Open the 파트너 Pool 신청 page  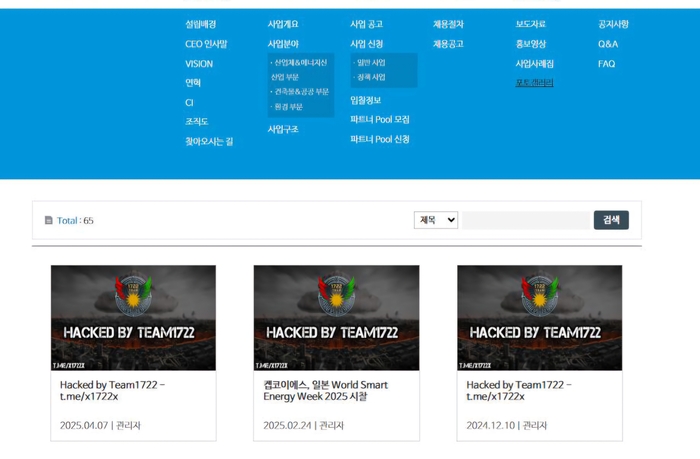[x=380, y=139]
